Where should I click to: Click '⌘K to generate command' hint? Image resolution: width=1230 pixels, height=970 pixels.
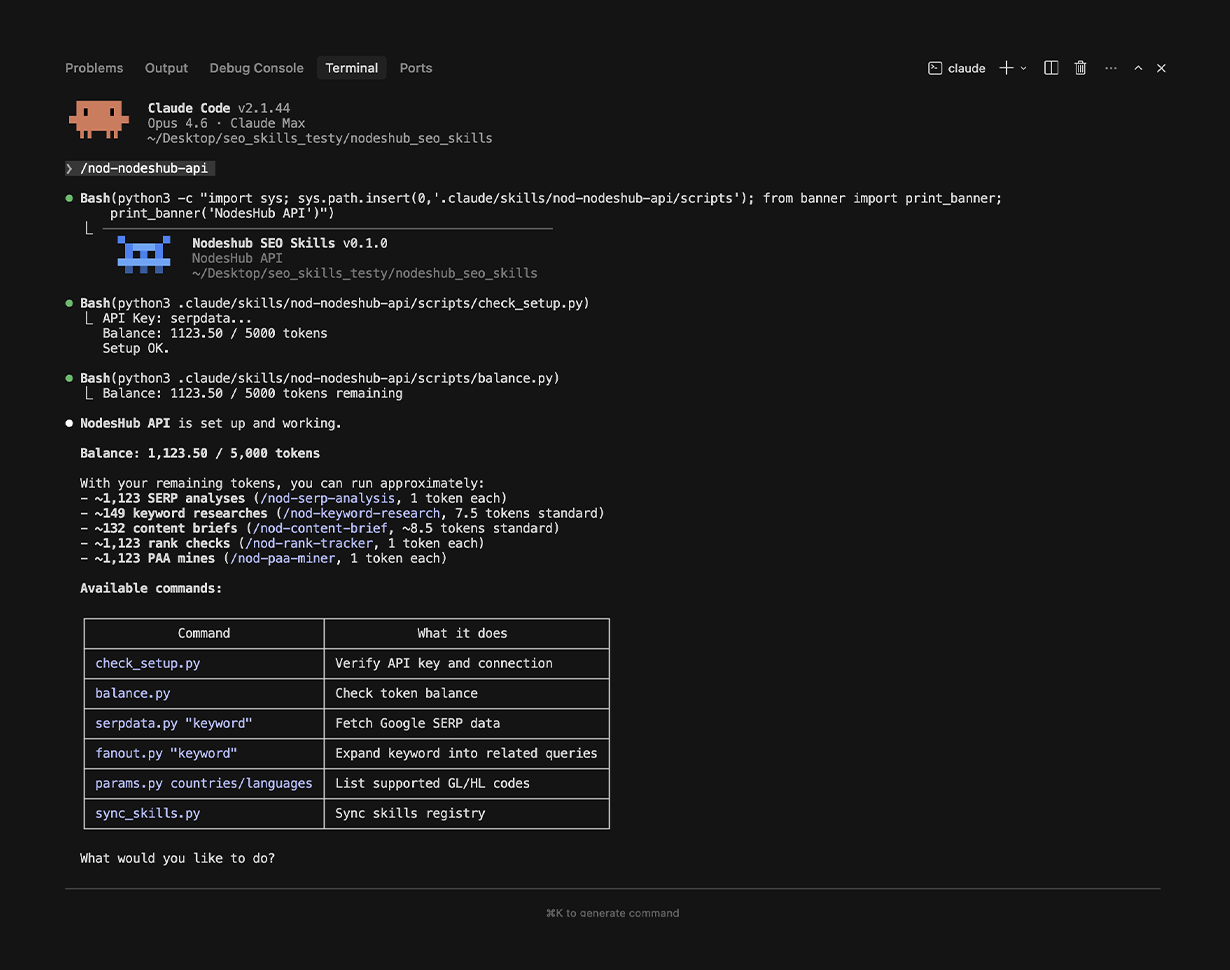(612, 913)
